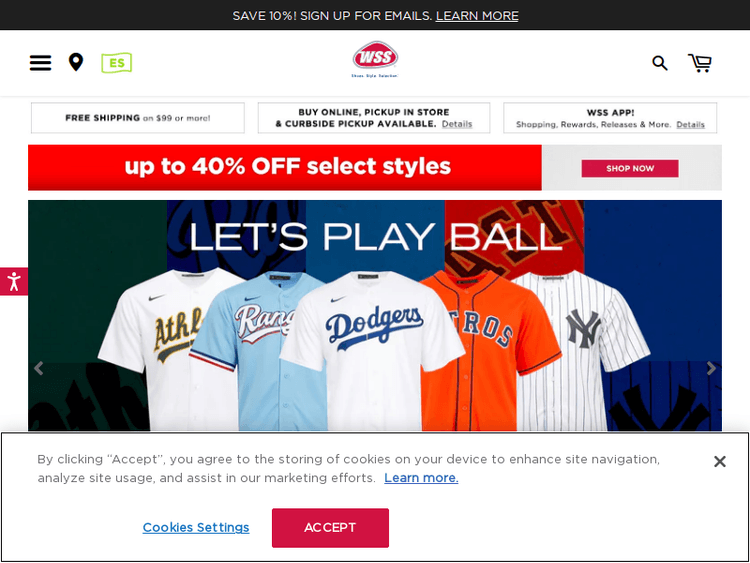Click the free shipping promo box
The image size is (750, 563).
pyautogui.click(x=138, y=118)
